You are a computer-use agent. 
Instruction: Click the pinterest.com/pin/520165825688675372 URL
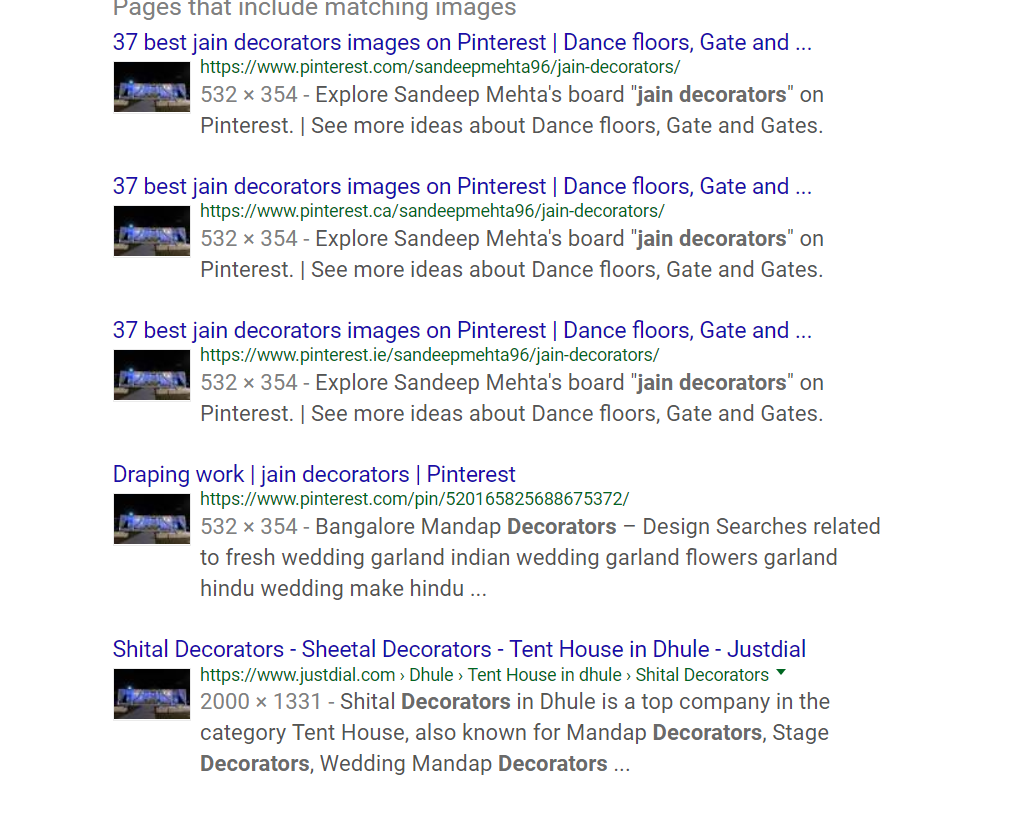[x=414, y=499]
